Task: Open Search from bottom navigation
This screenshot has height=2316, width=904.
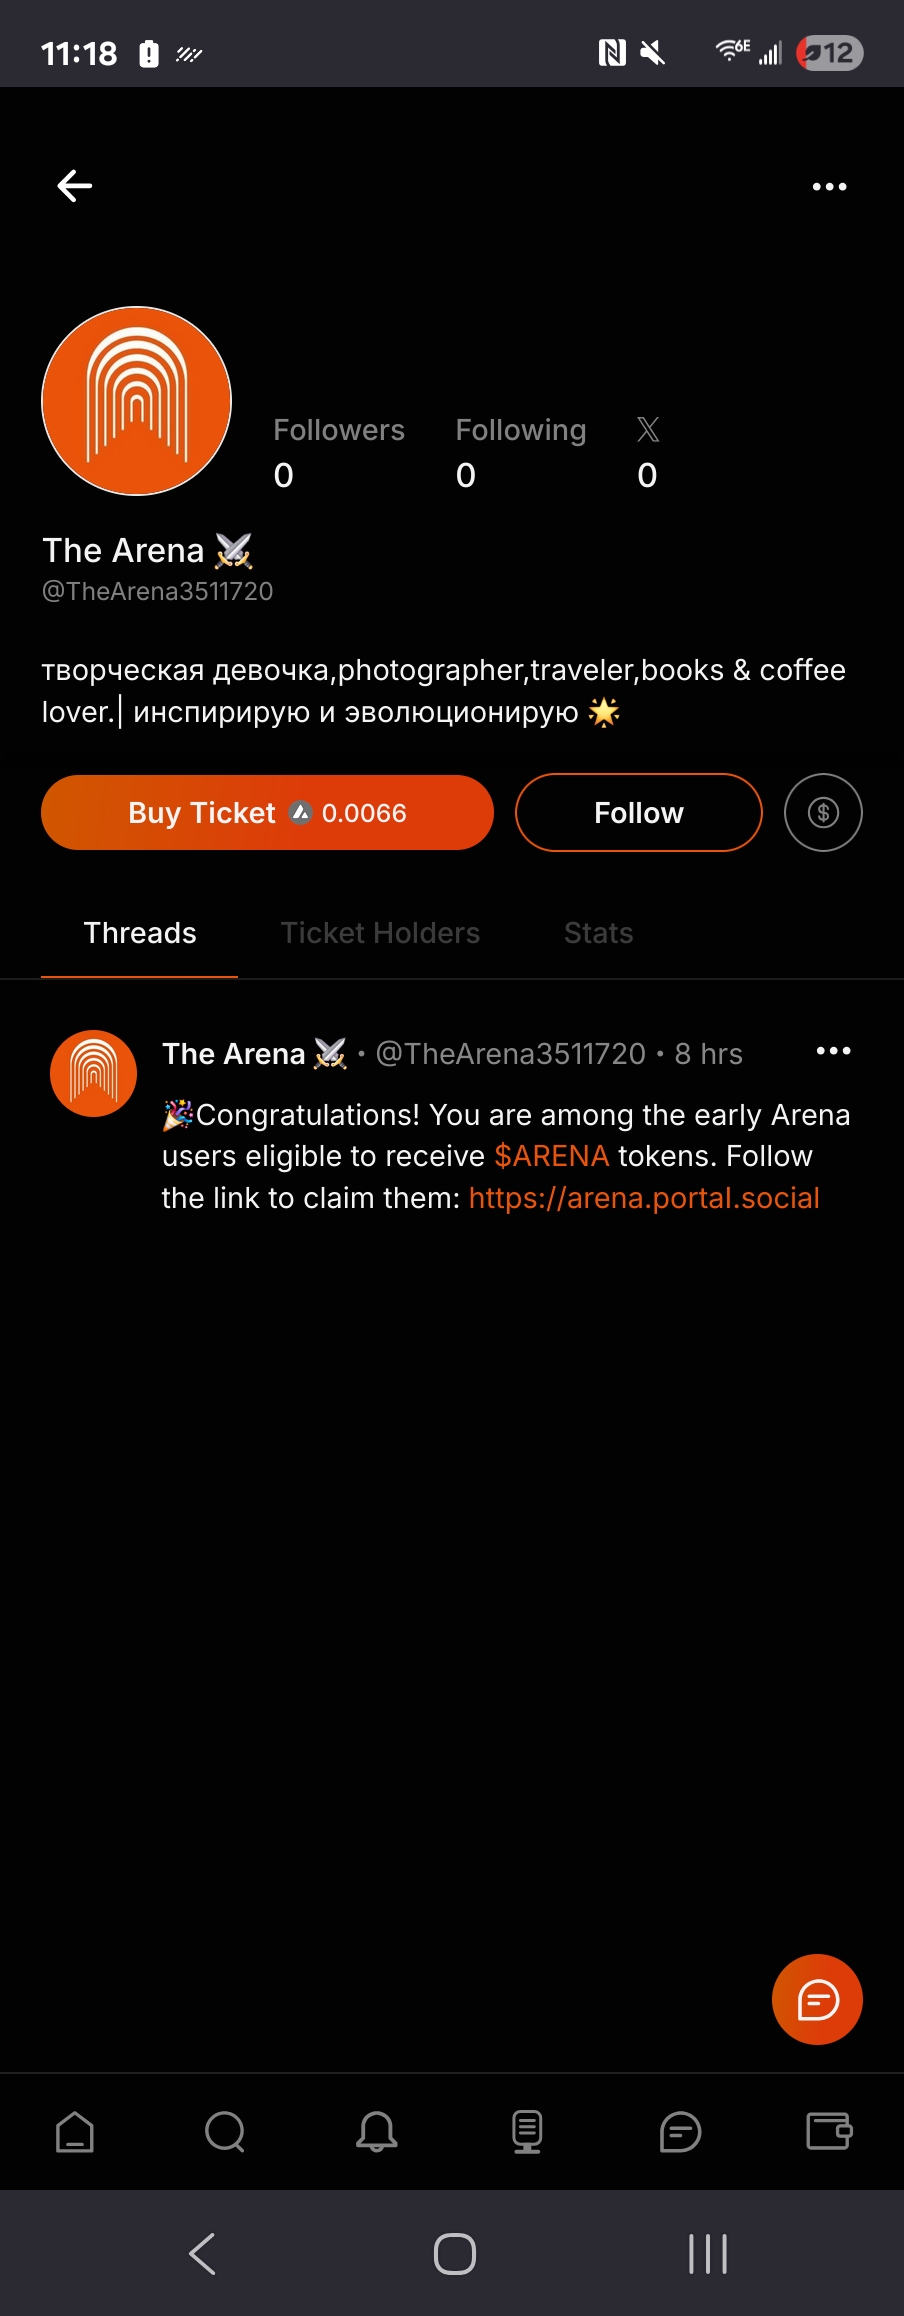Action: click(225, 2131)
